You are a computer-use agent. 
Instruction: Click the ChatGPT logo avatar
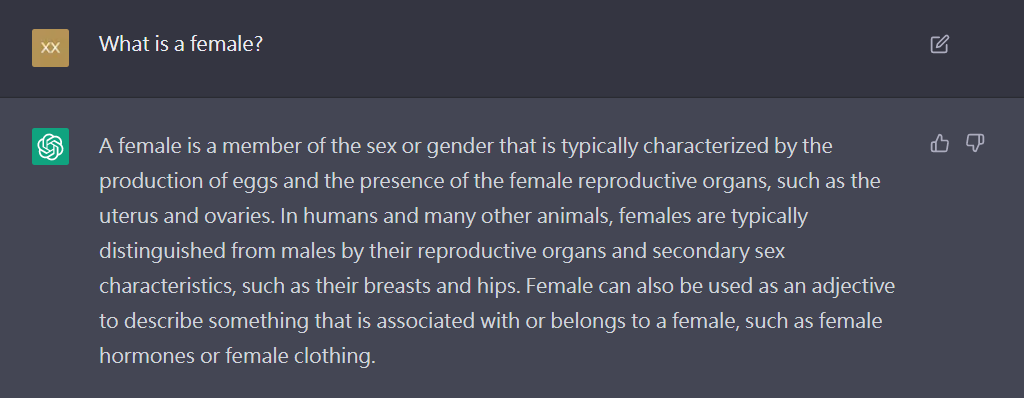click(50, 146)
